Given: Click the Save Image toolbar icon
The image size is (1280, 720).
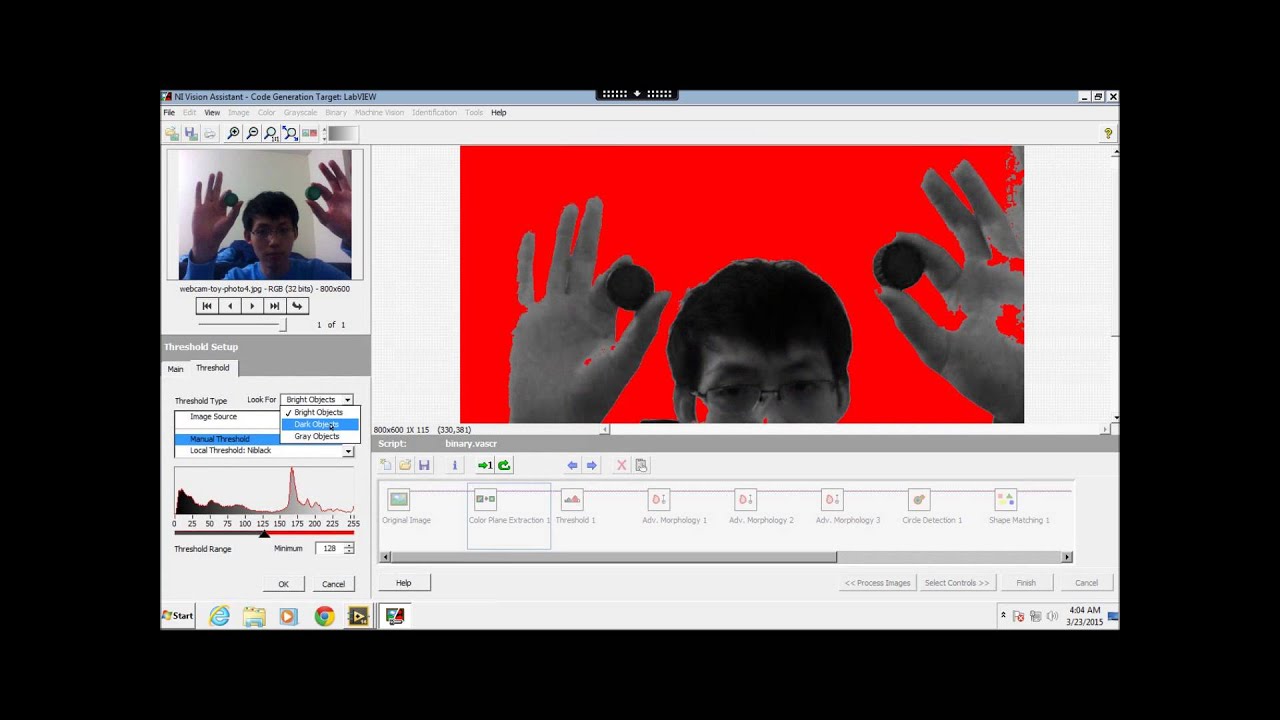Looking at the screenshot, I should tap(190, 133).
